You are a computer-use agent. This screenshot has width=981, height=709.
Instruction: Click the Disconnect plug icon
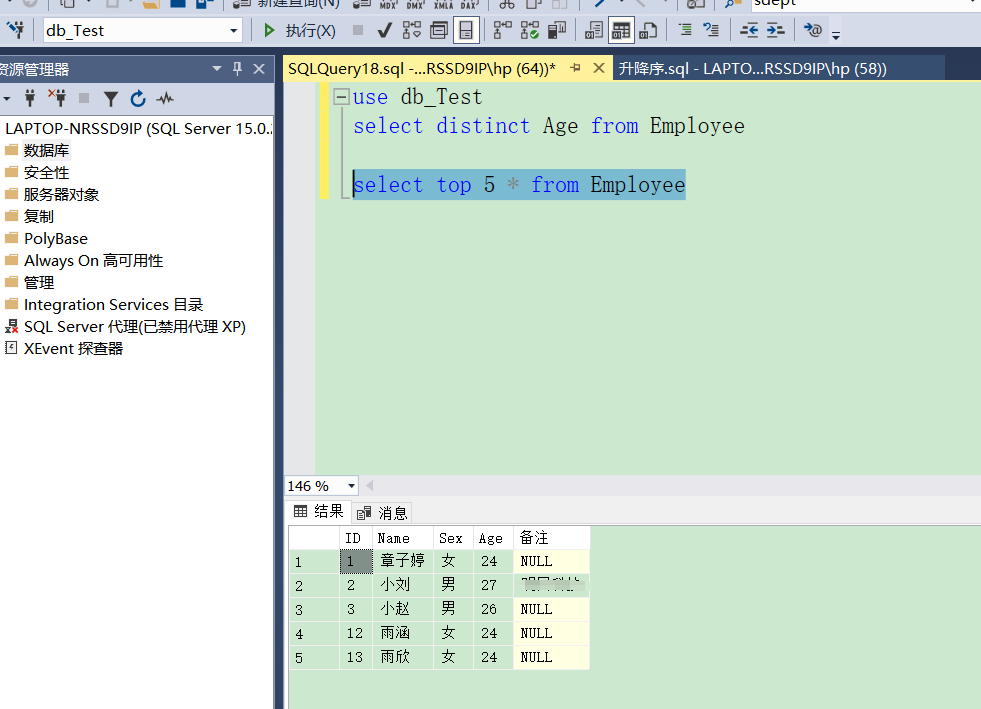[x=58, y=98]
